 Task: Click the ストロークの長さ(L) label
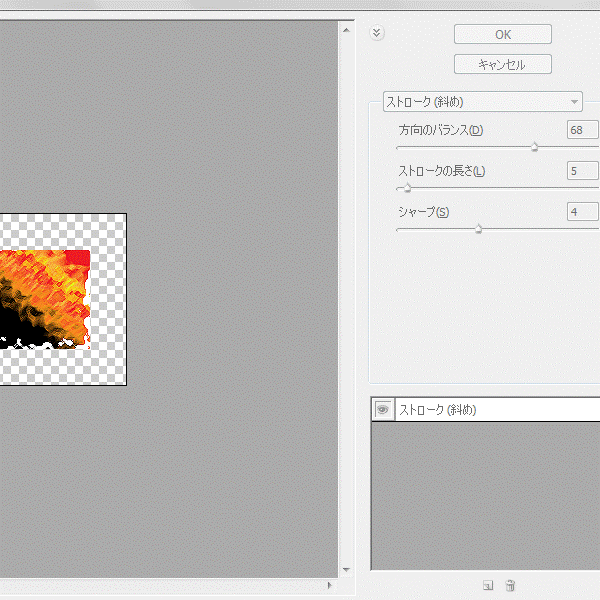[x=442, y=171]
